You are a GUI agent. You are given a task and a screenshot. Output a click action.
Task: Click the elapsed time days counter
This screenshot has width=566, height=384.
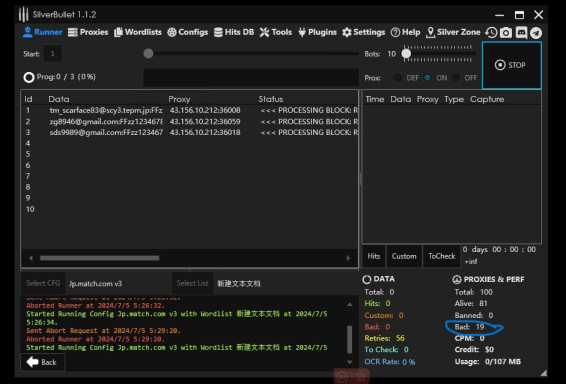click(500, 250)
